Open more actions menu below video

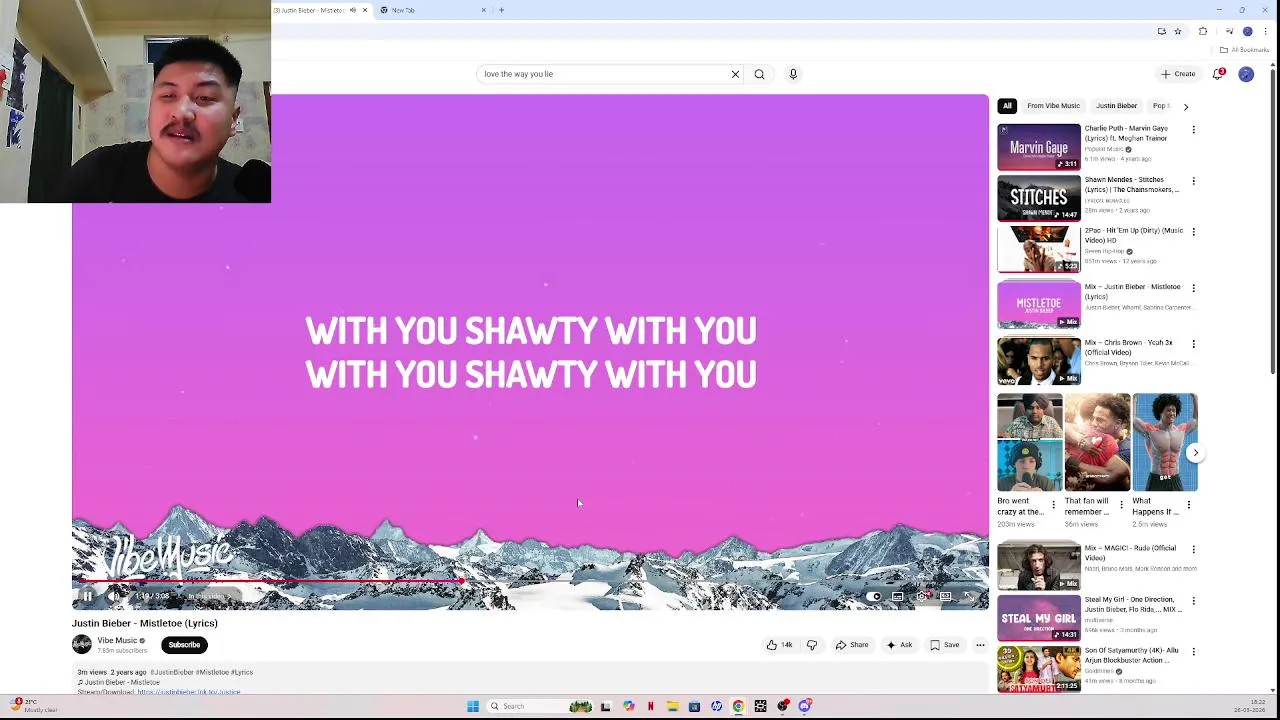[980, 645]
